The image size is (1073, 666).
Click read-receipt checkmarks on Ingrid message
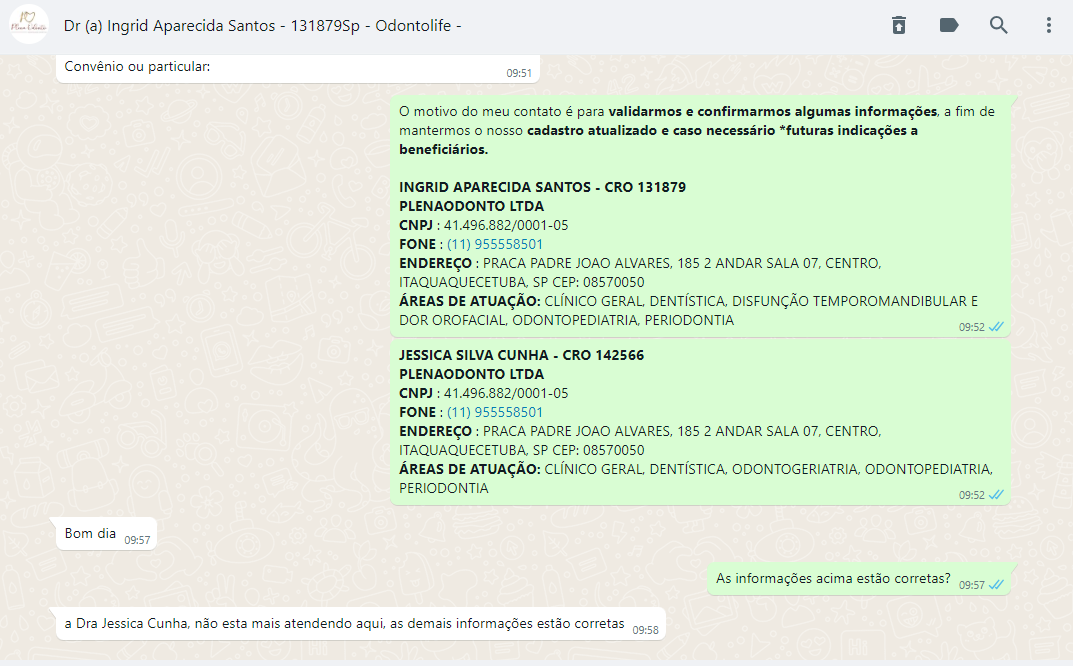(x=996, y=327)
